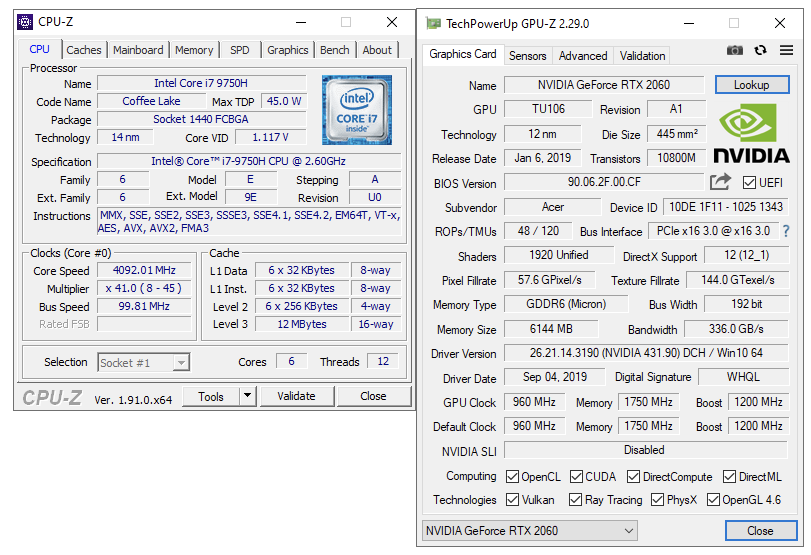Click the GPU name field NVIDIA GeForce RTX 2060

[604, 85]
